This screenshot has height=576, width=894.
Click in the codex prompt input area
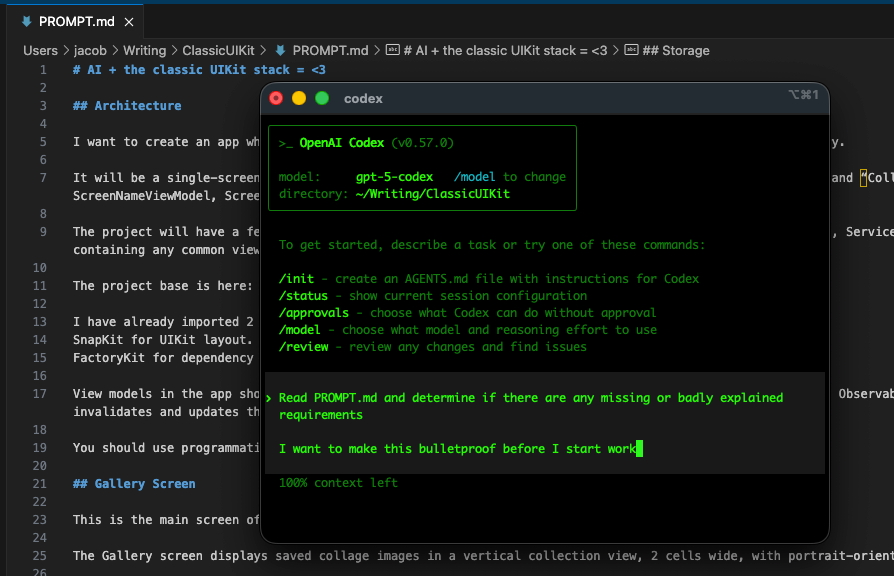click(544, 423)
